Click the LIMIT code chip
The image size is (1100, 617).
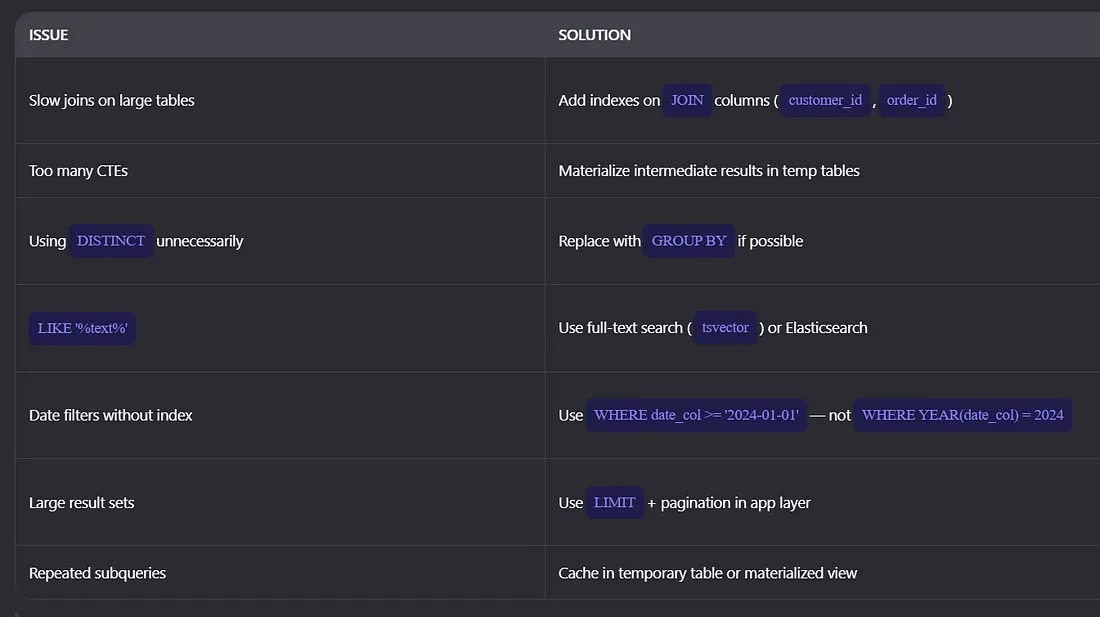click(614, 503)
